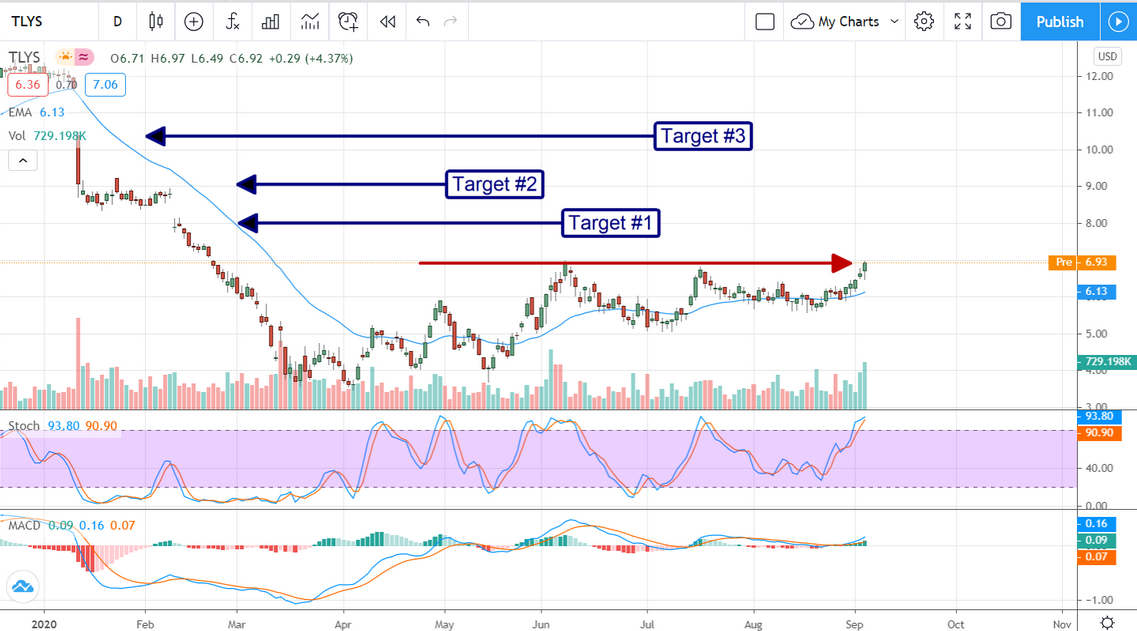Screen dimensions: 1137x631
Task: Click the play icon beside Publish
Action: tap(1118, 22)
